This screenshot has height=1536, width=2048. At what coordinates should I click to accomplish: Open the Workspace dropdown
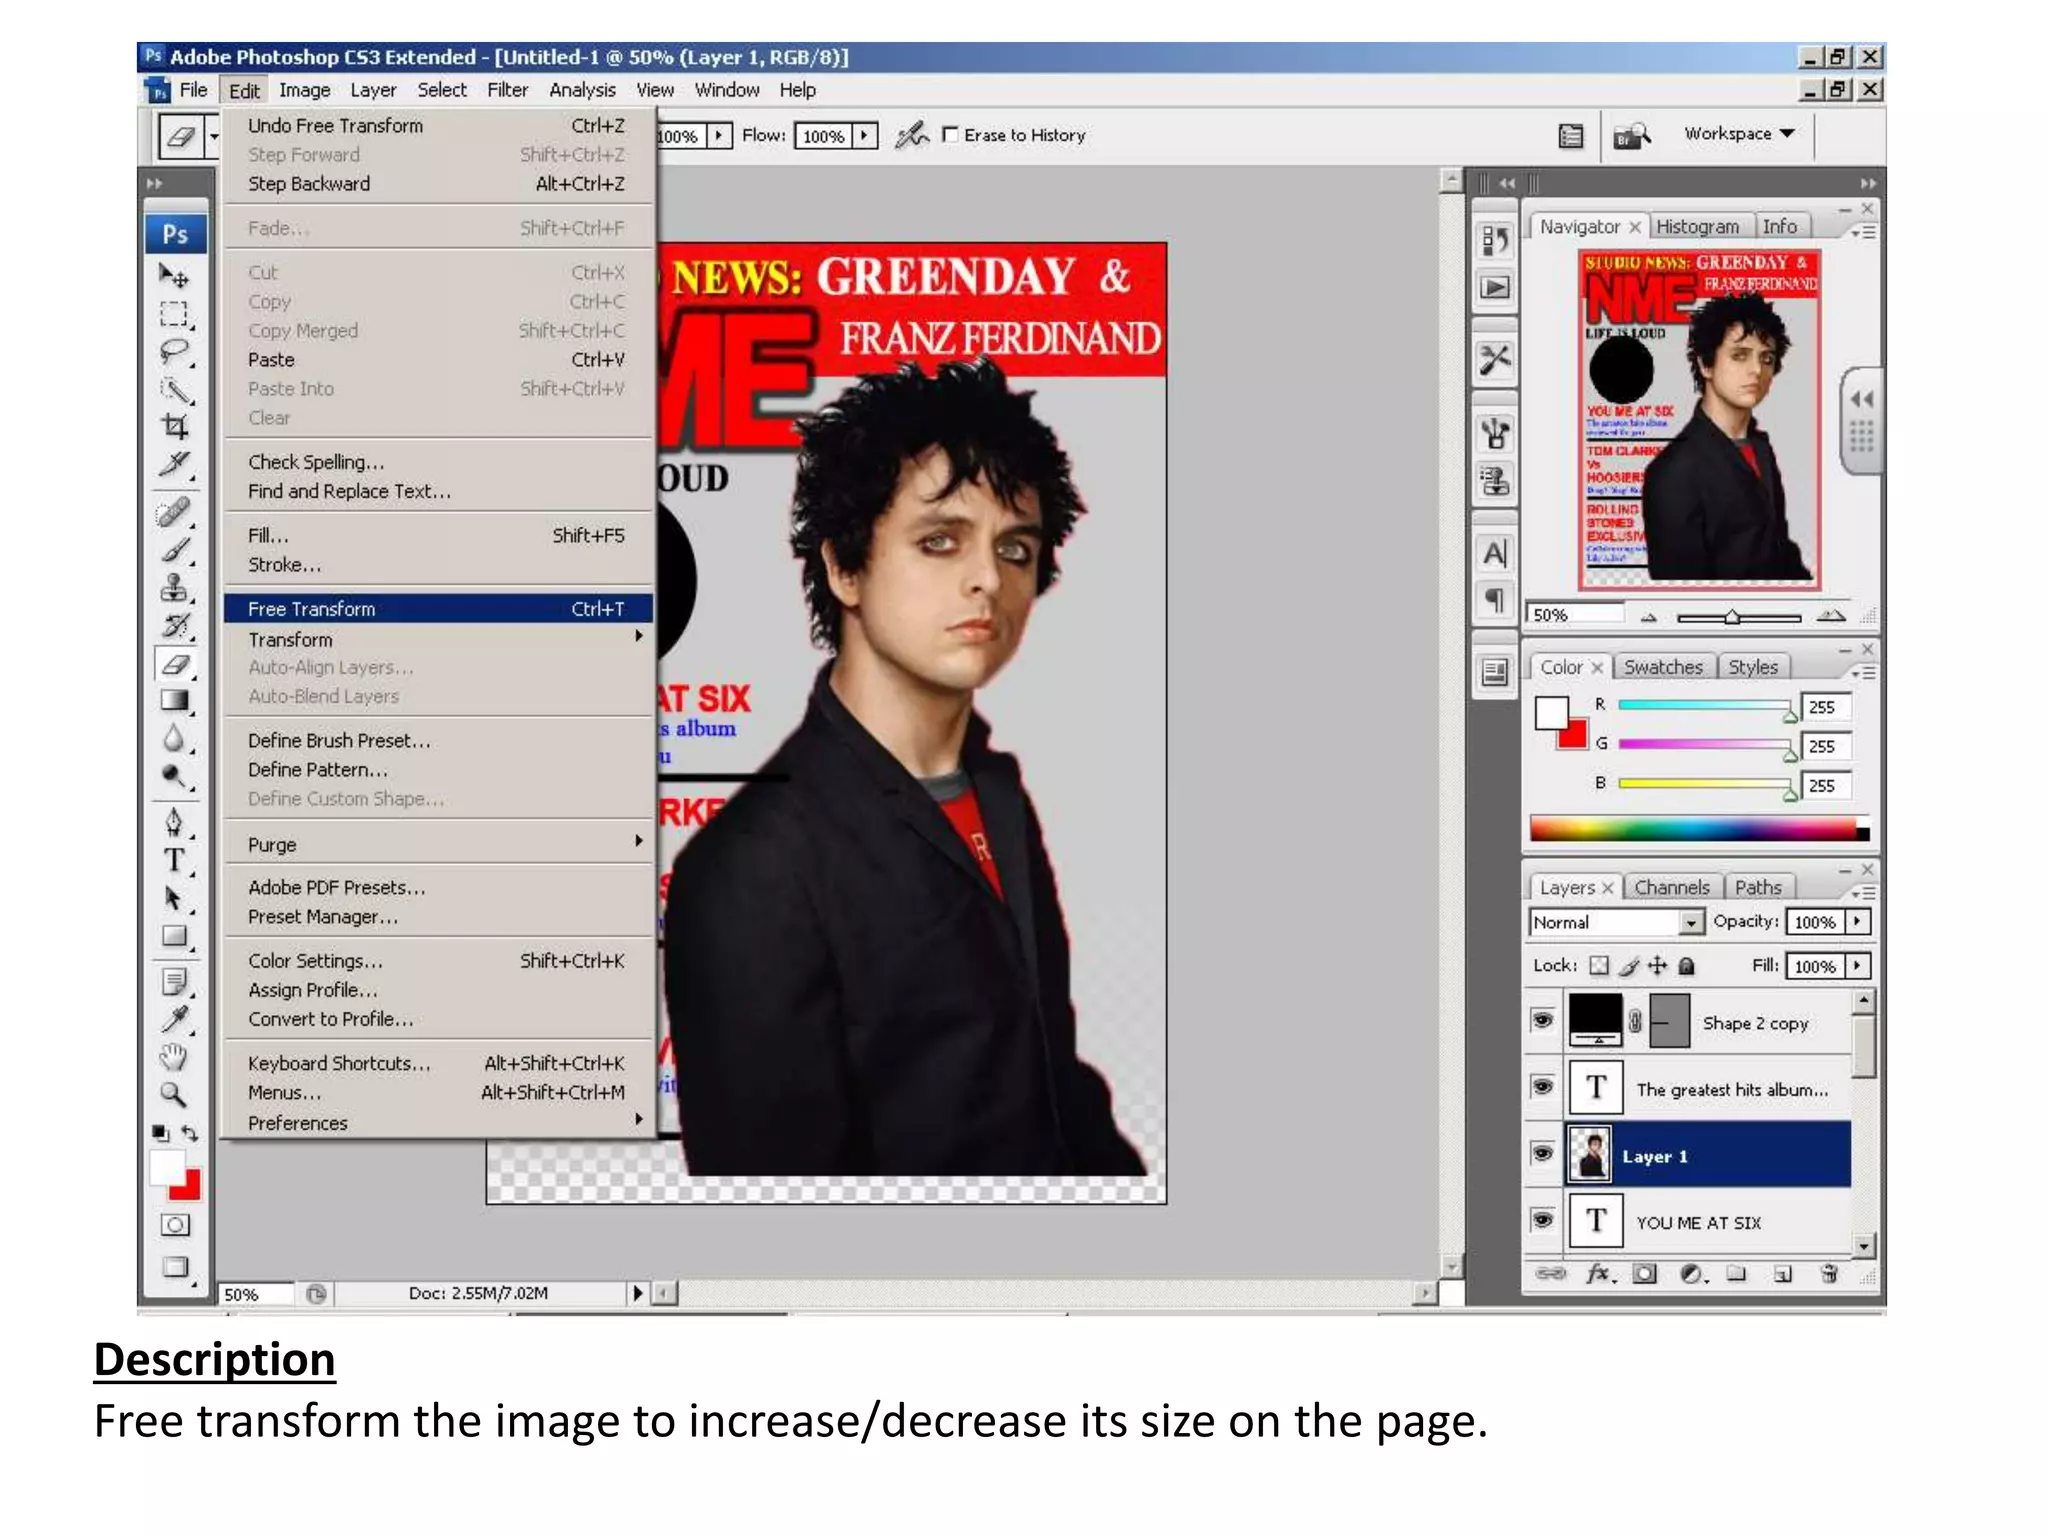coord(1739,133)
